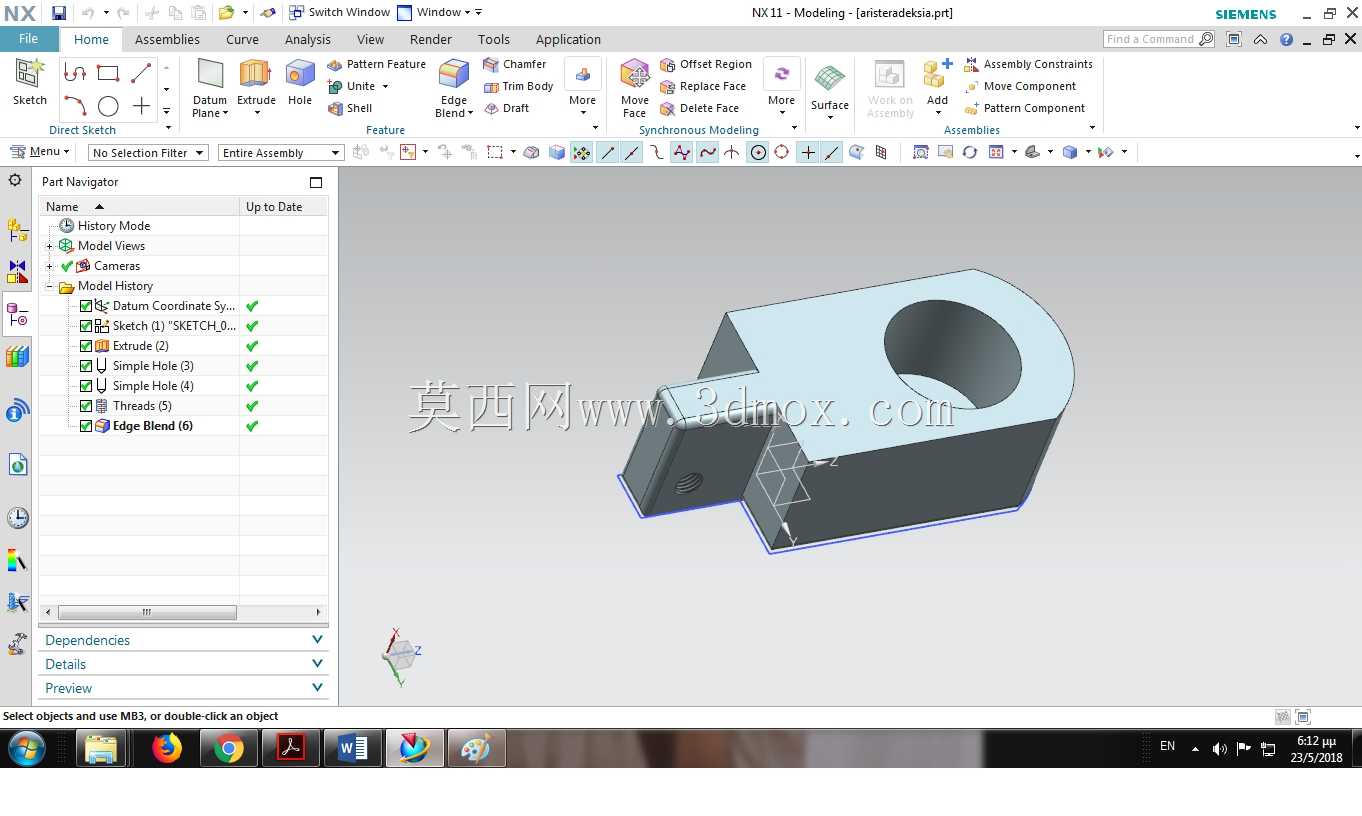Add a component to assembly
Image resolution: width=1362 pixels, height=816 pixels.
pyautogui.click(x=937, y=83)
